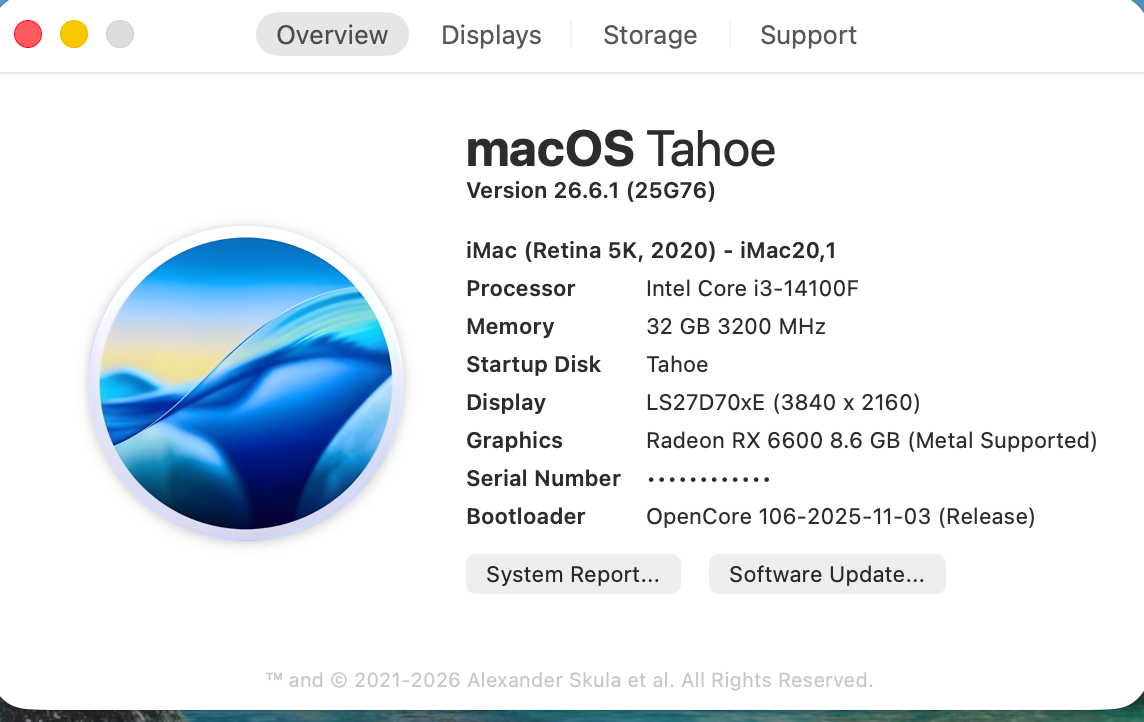Minimize window with the yellow button

point(74,34)
